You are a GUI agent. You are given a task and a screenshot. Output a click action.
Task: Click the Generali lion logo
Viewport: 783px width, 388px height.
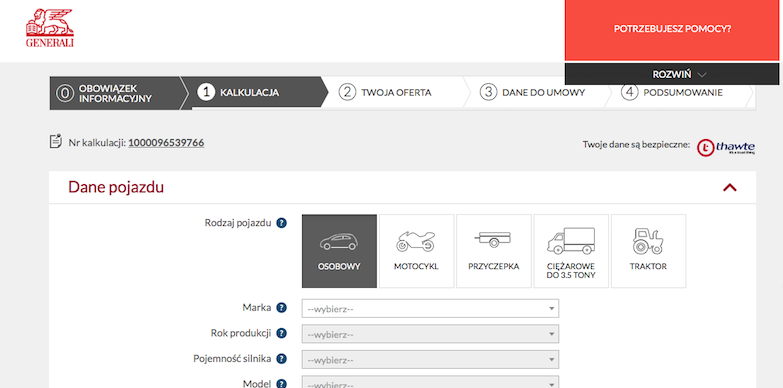click(x=49, y=28)
